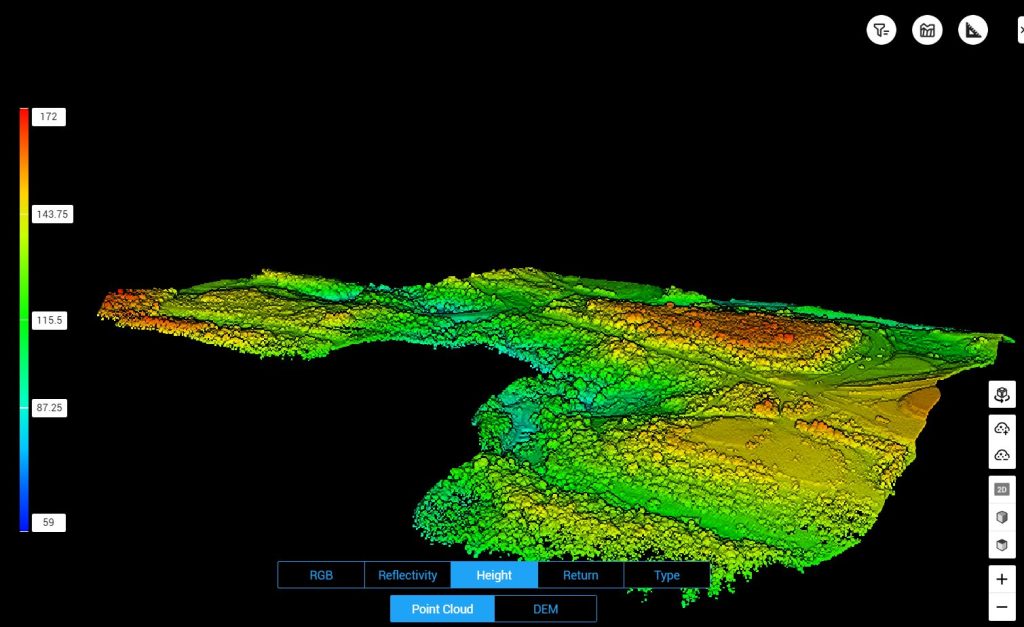Image resolution: width=1024 pixels, height=627 pixels.
Task: Select the triangle ruler measurement tool
Action: click(x=973, y=30)
